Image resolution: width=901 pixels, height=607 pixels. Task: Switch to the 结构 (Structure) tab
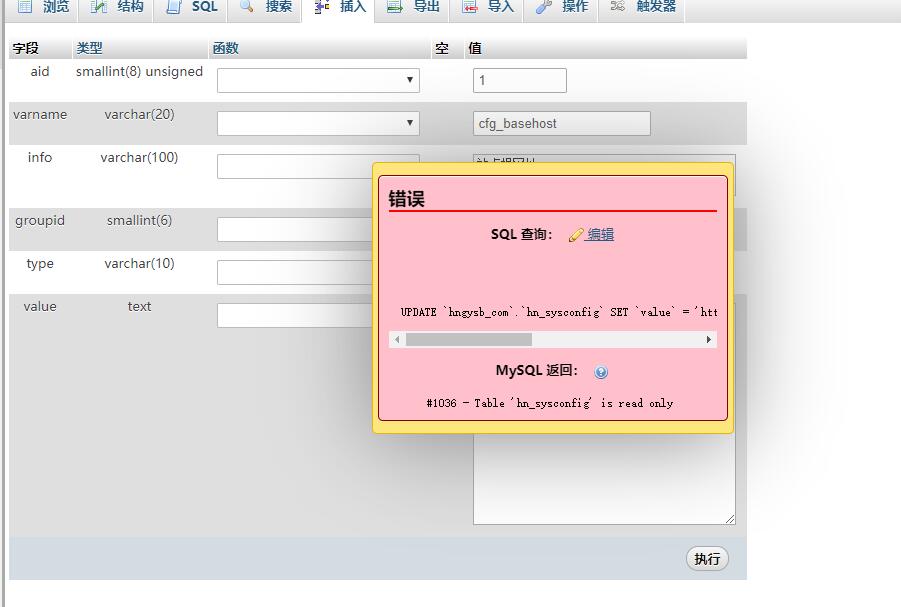point(115,7)
